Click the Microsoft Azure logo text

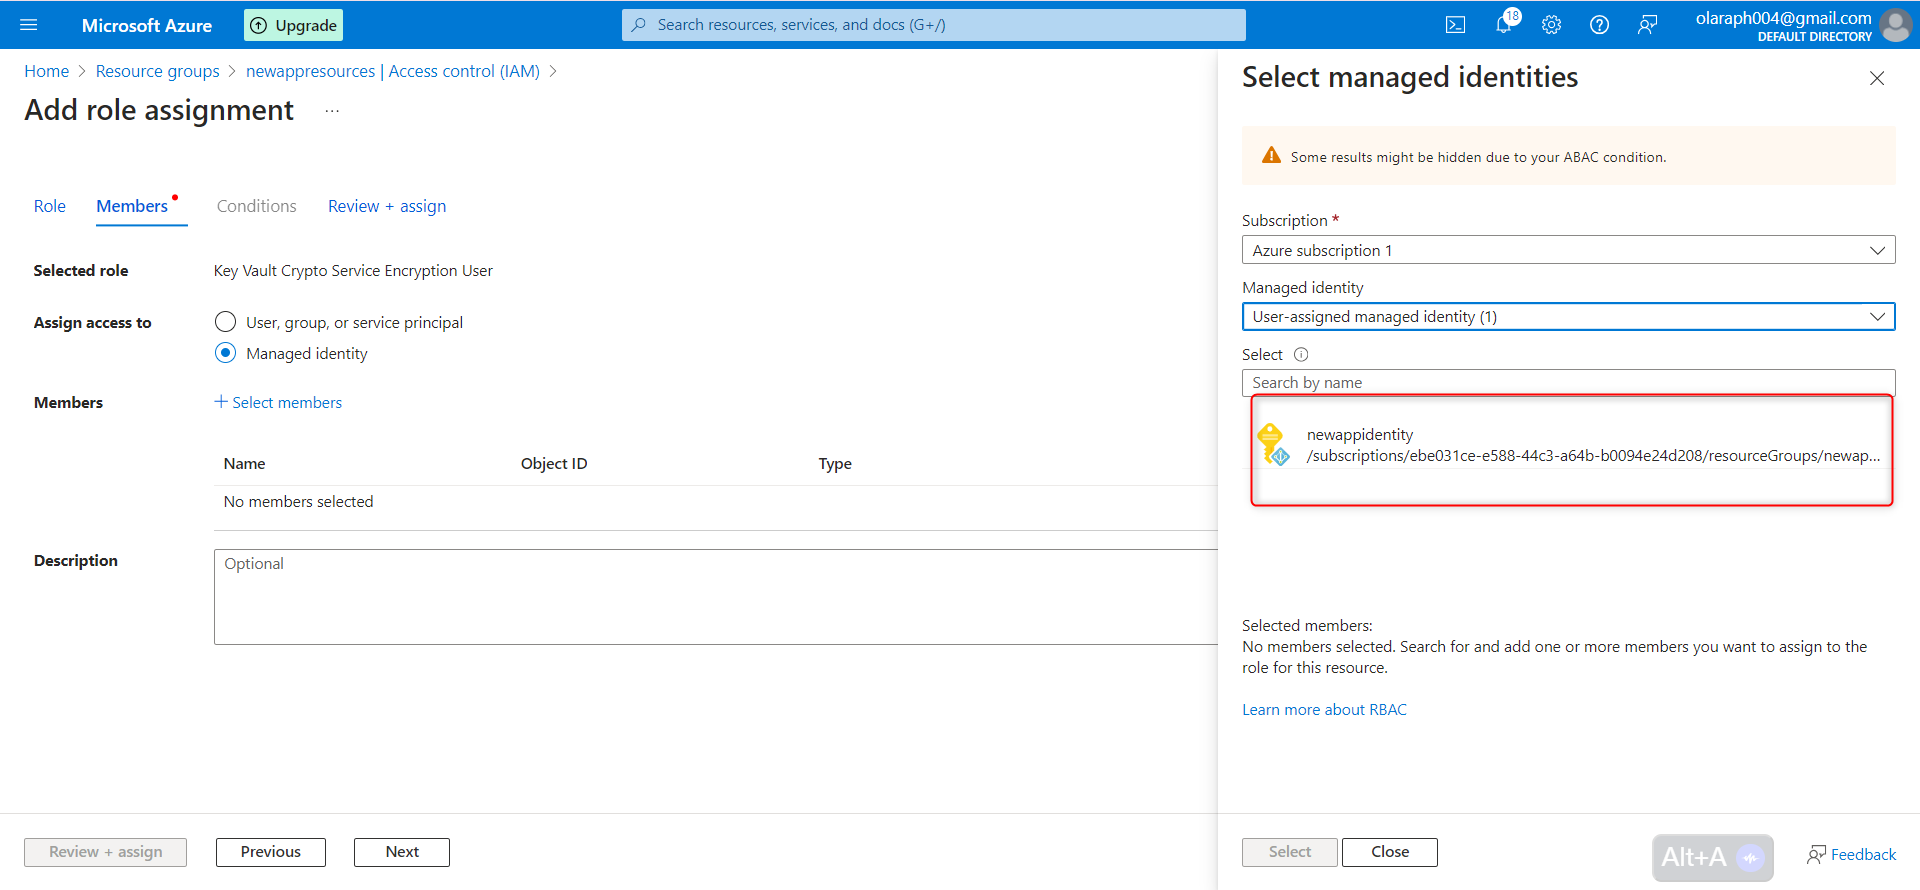147,25
